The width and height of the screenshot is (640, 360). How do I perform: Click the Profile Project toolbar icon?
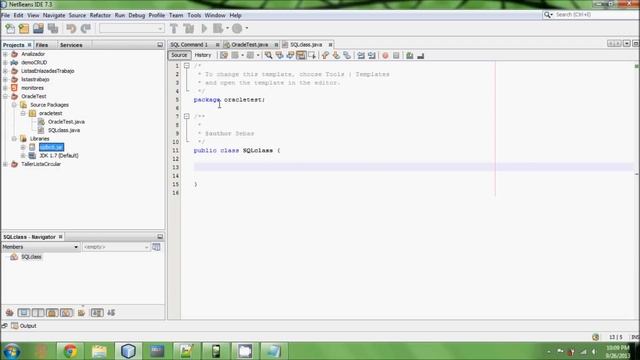coord(237,29)
